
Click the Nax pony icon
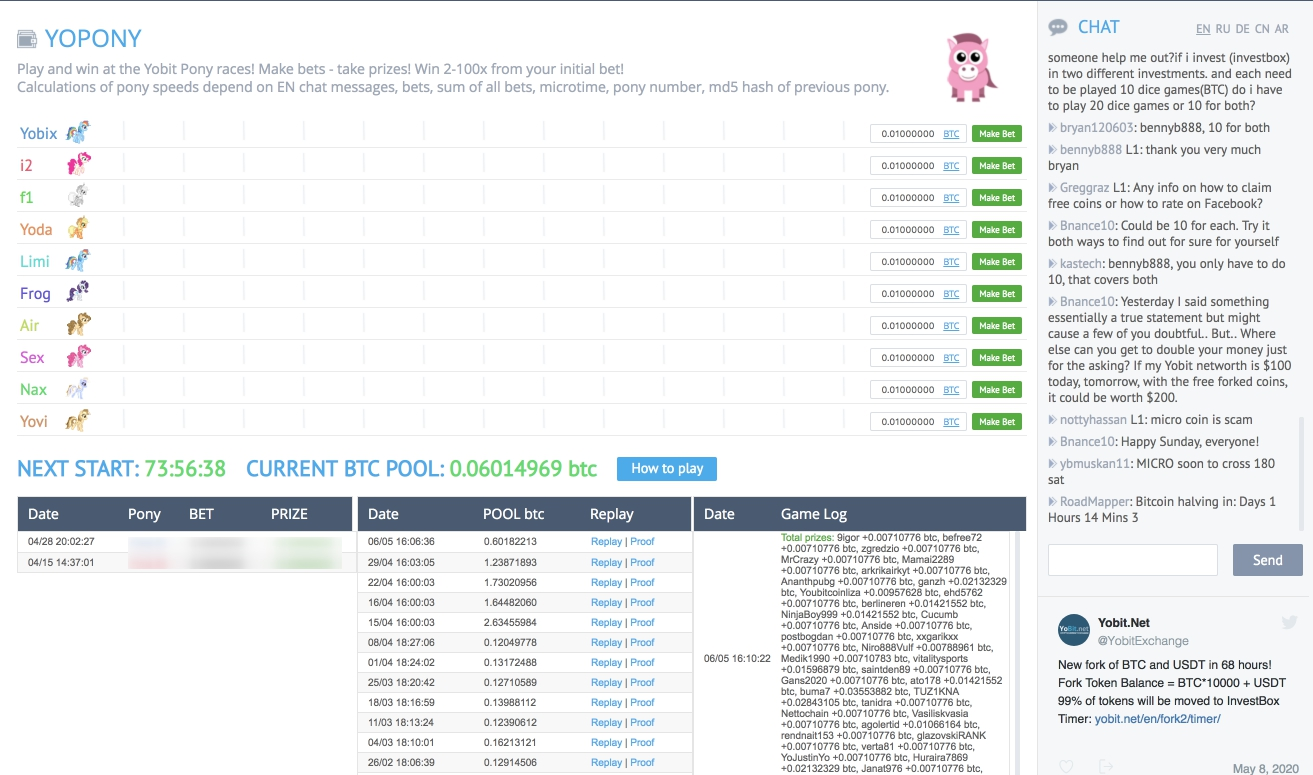pyautogui.click(x=77, y=388)
